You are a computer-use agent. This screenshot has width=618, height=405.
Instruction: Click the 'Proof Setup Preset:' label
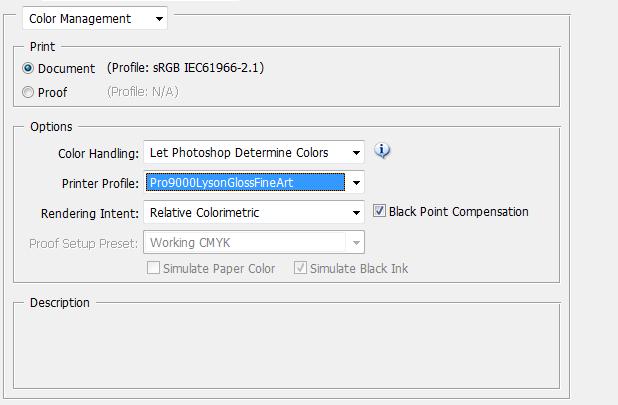pyautogui.click(x=83, y=244)
